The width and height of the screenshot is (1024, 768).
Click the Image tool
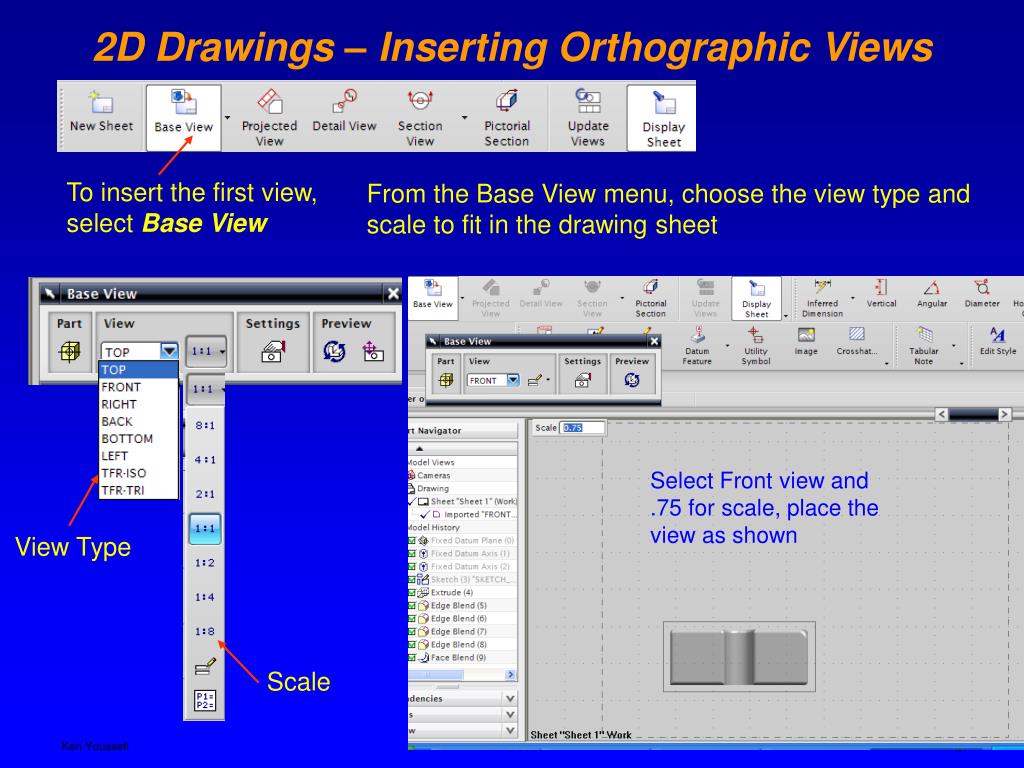point(806,342)
